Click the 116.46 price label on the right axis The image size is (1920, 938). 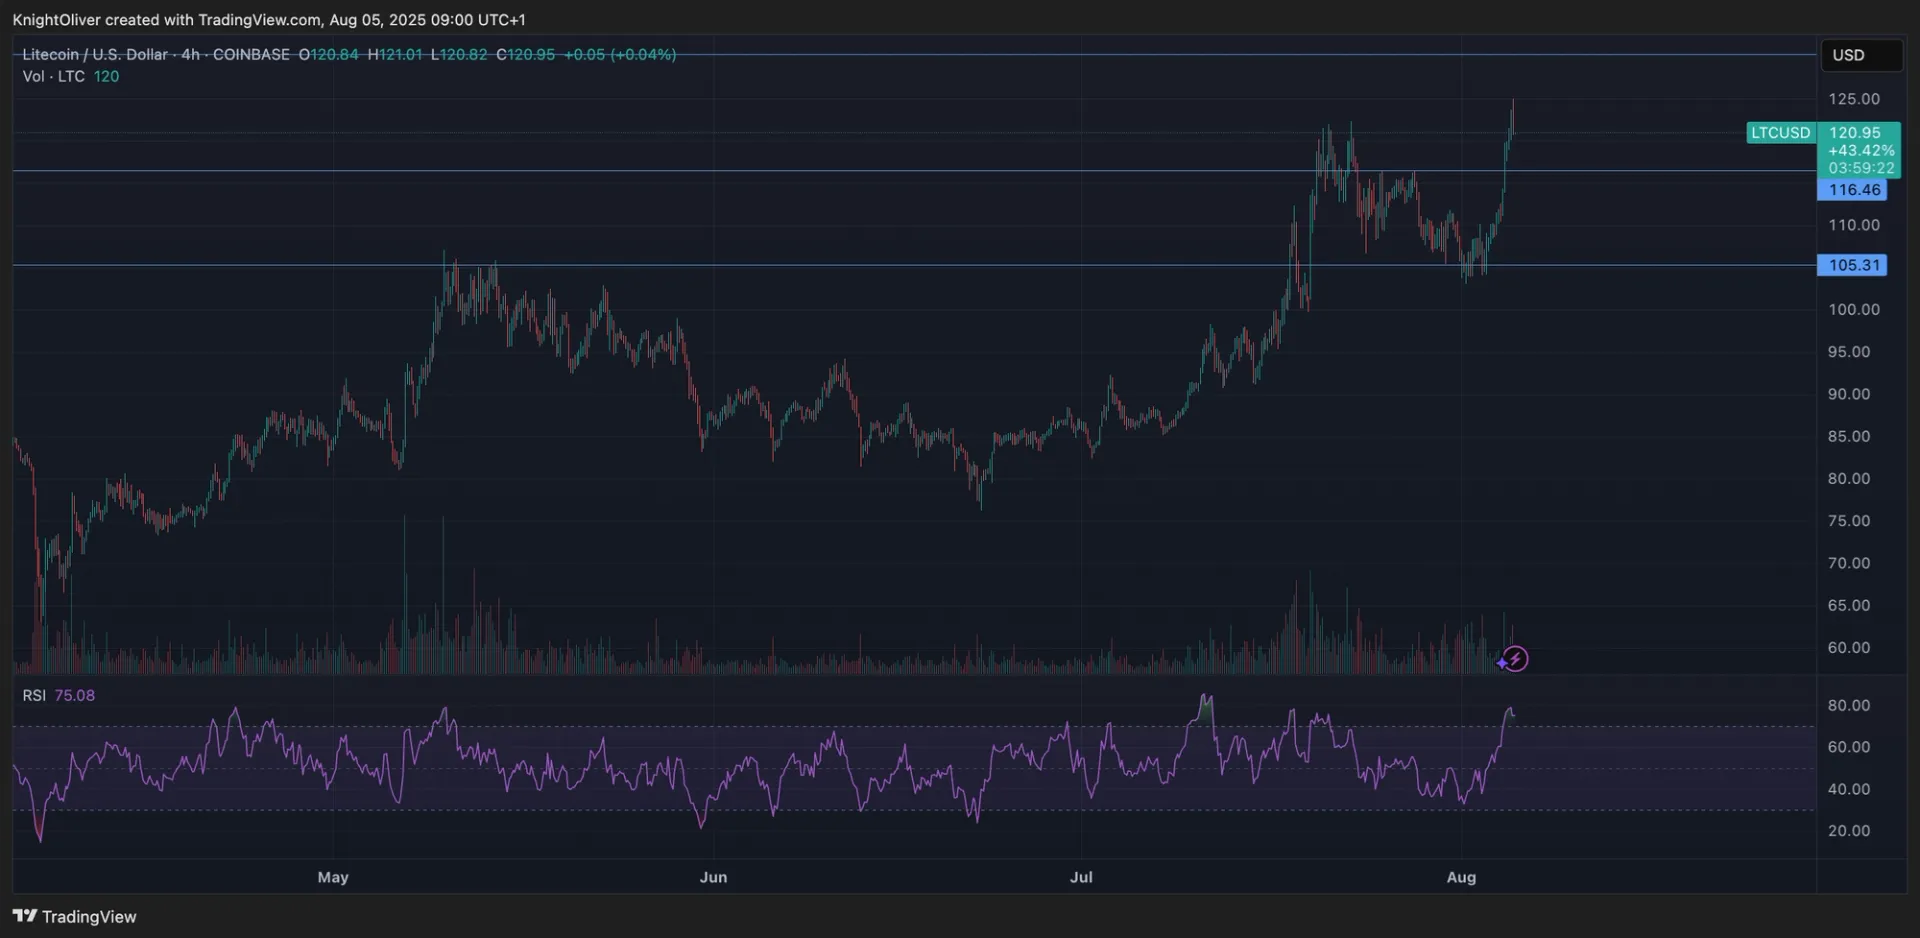[x=1853, y=189]
